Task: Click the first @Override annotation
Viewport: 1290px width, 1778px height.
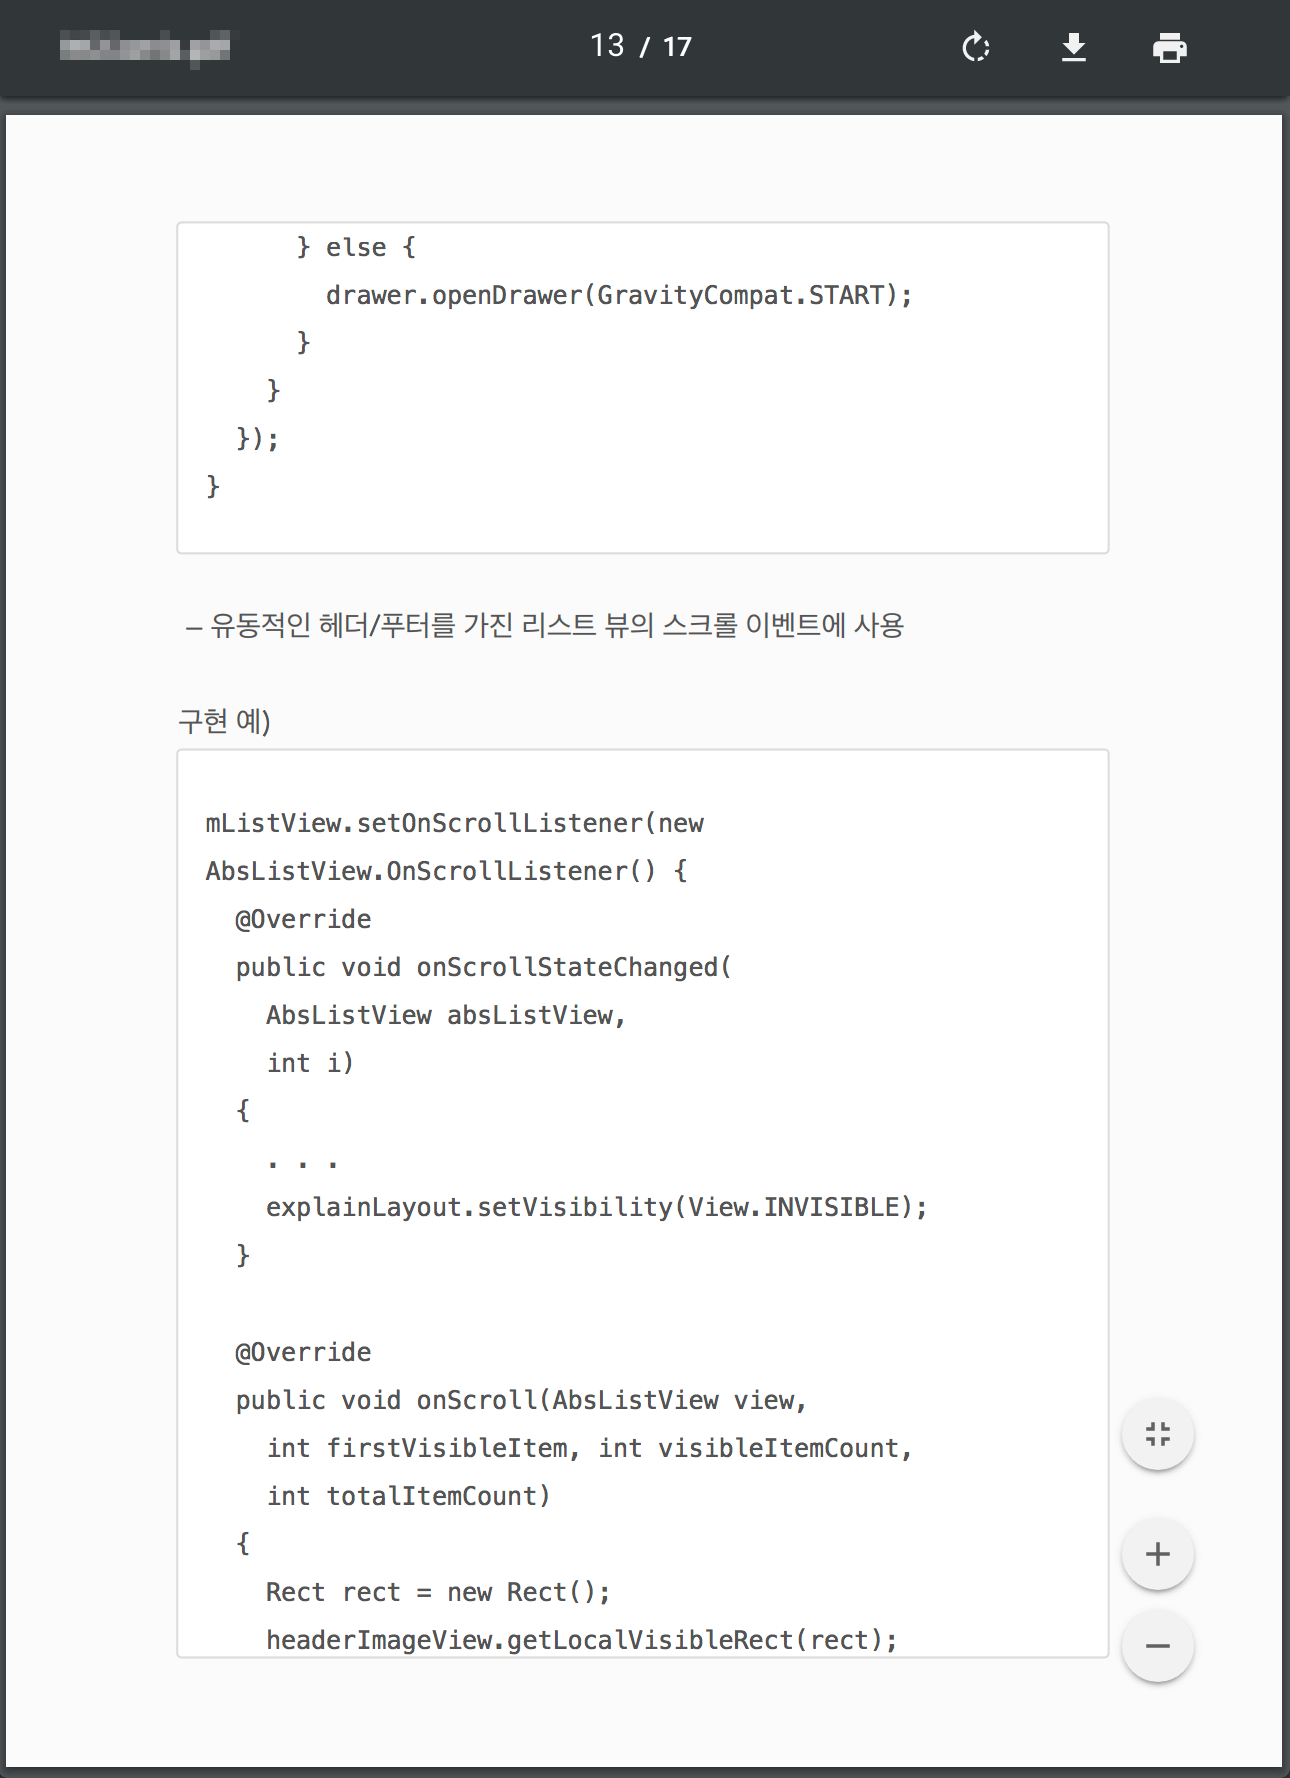Action: [x=303, y=919]
